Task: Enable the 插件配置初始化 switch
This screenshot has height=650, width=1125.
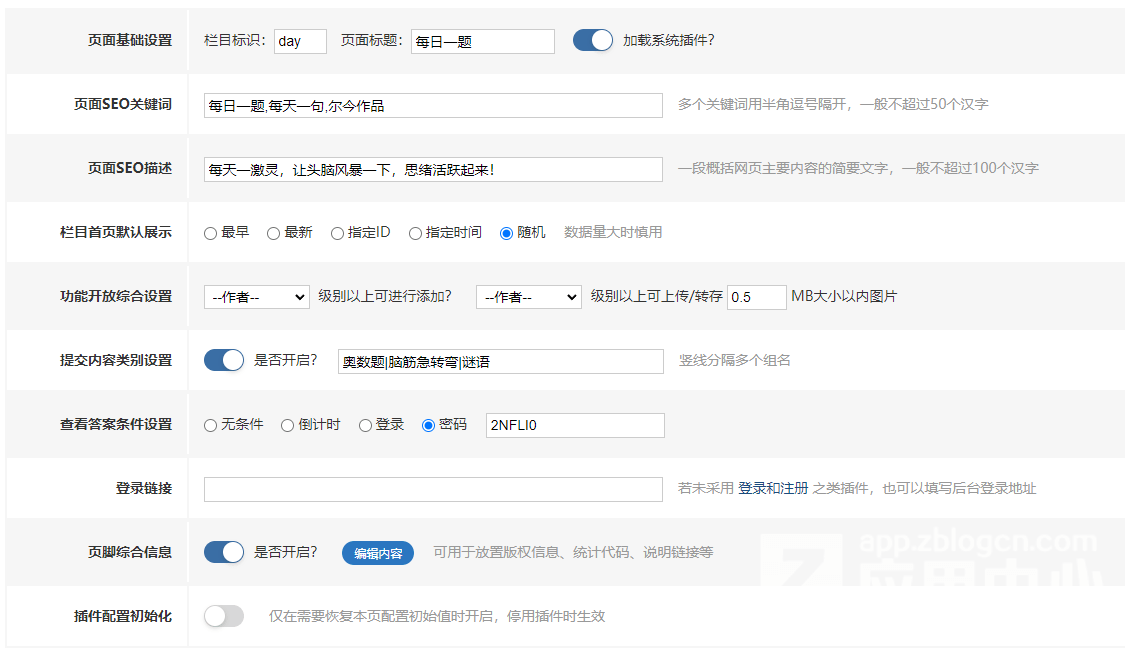Action: point(224,616)
